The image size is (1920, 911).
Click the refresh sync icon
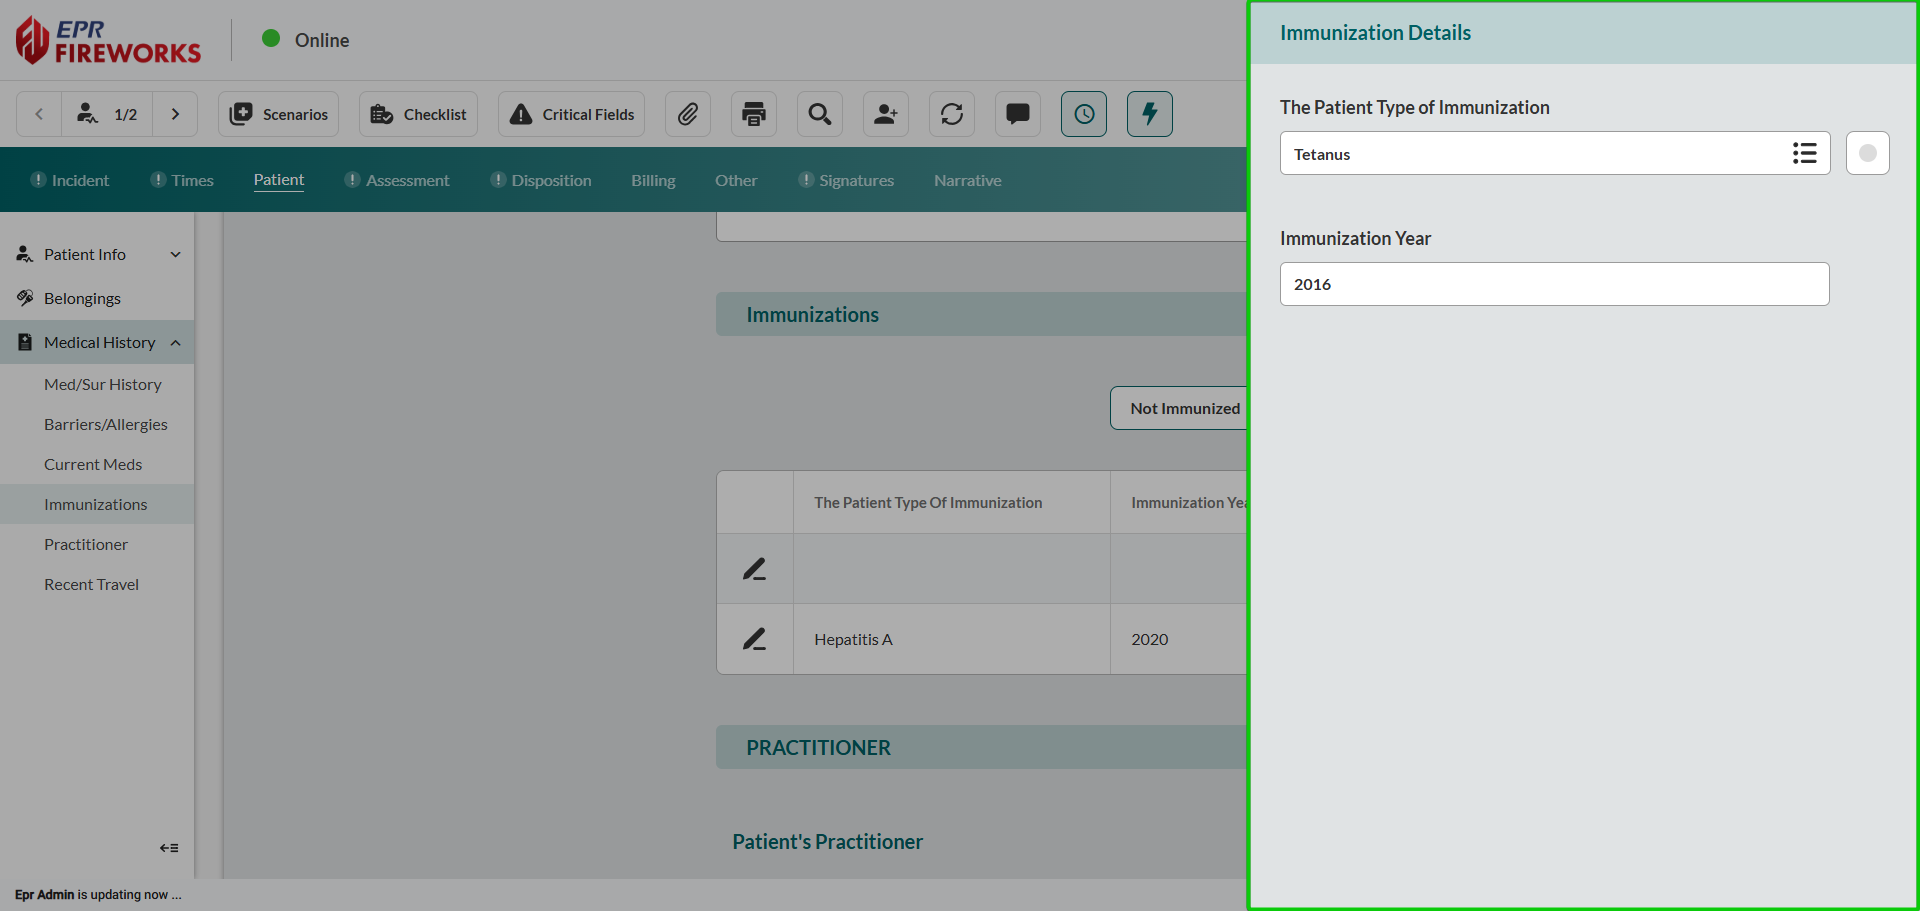(951, 114)
